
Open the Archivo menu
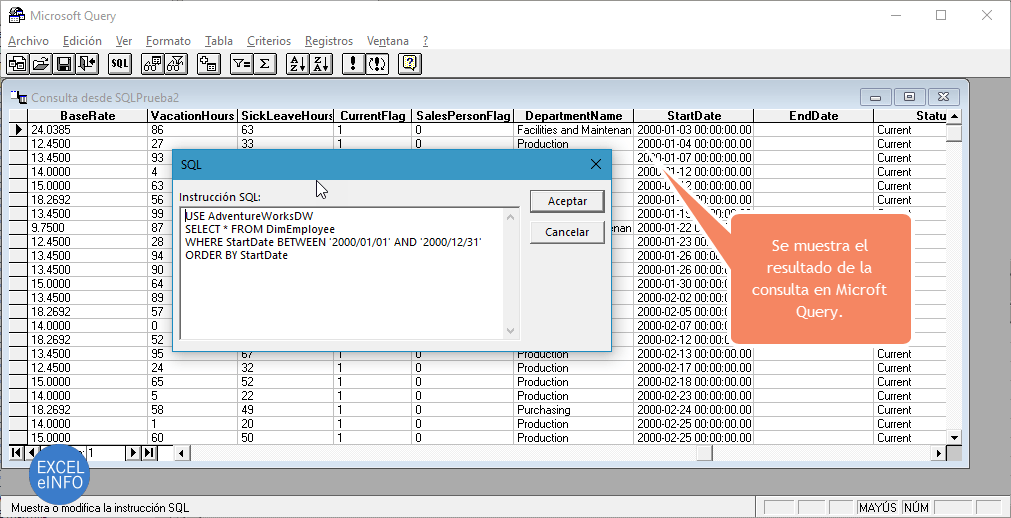(x=28, y=41)
